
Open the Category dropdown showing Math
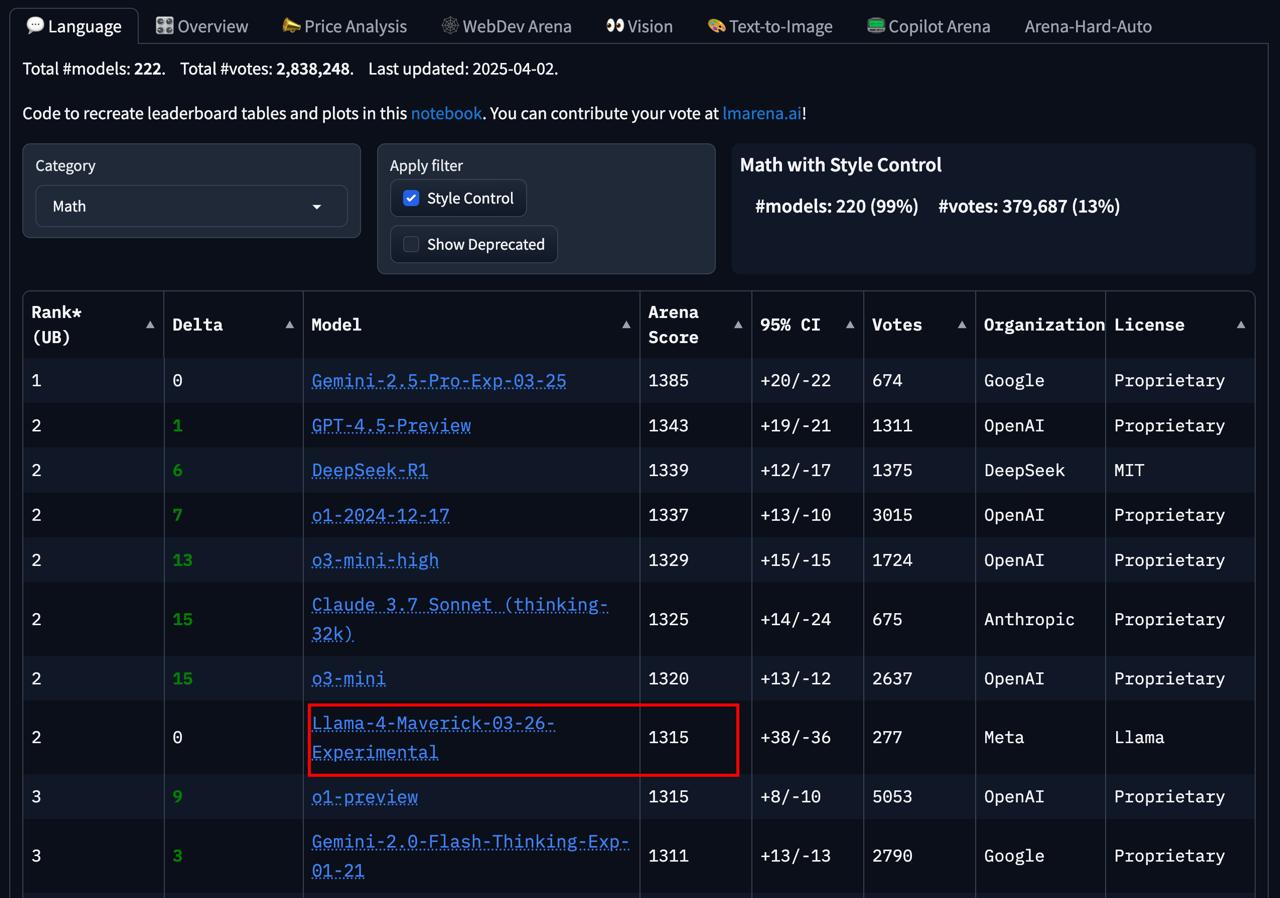click(x=192, y=206)
